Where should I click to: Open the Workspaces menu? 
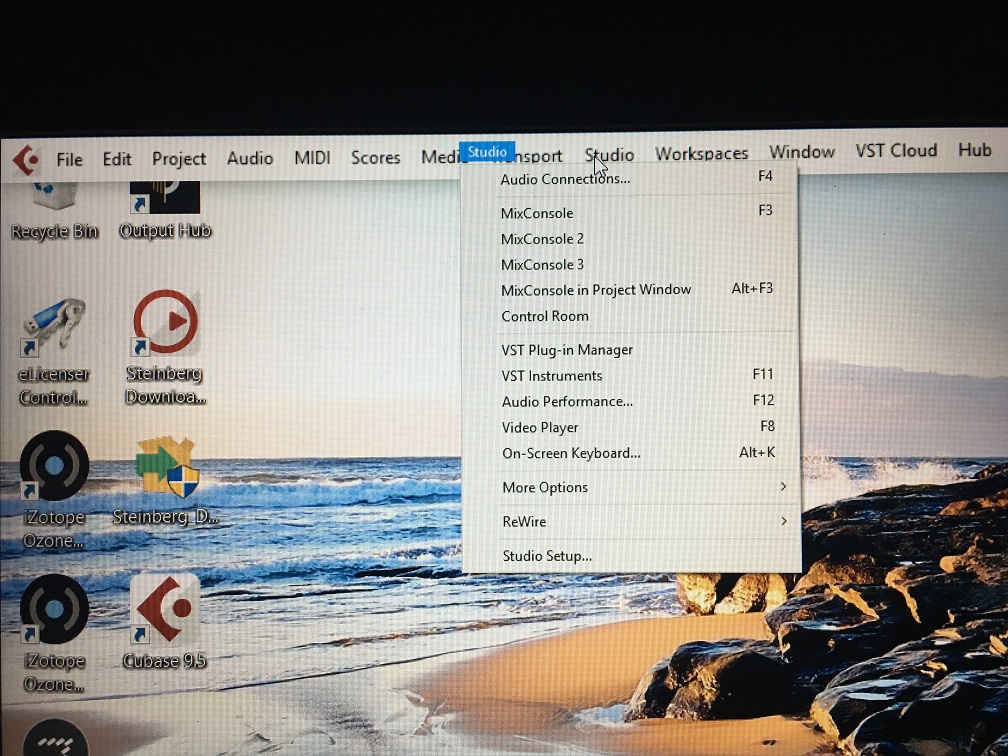(701, 154)
